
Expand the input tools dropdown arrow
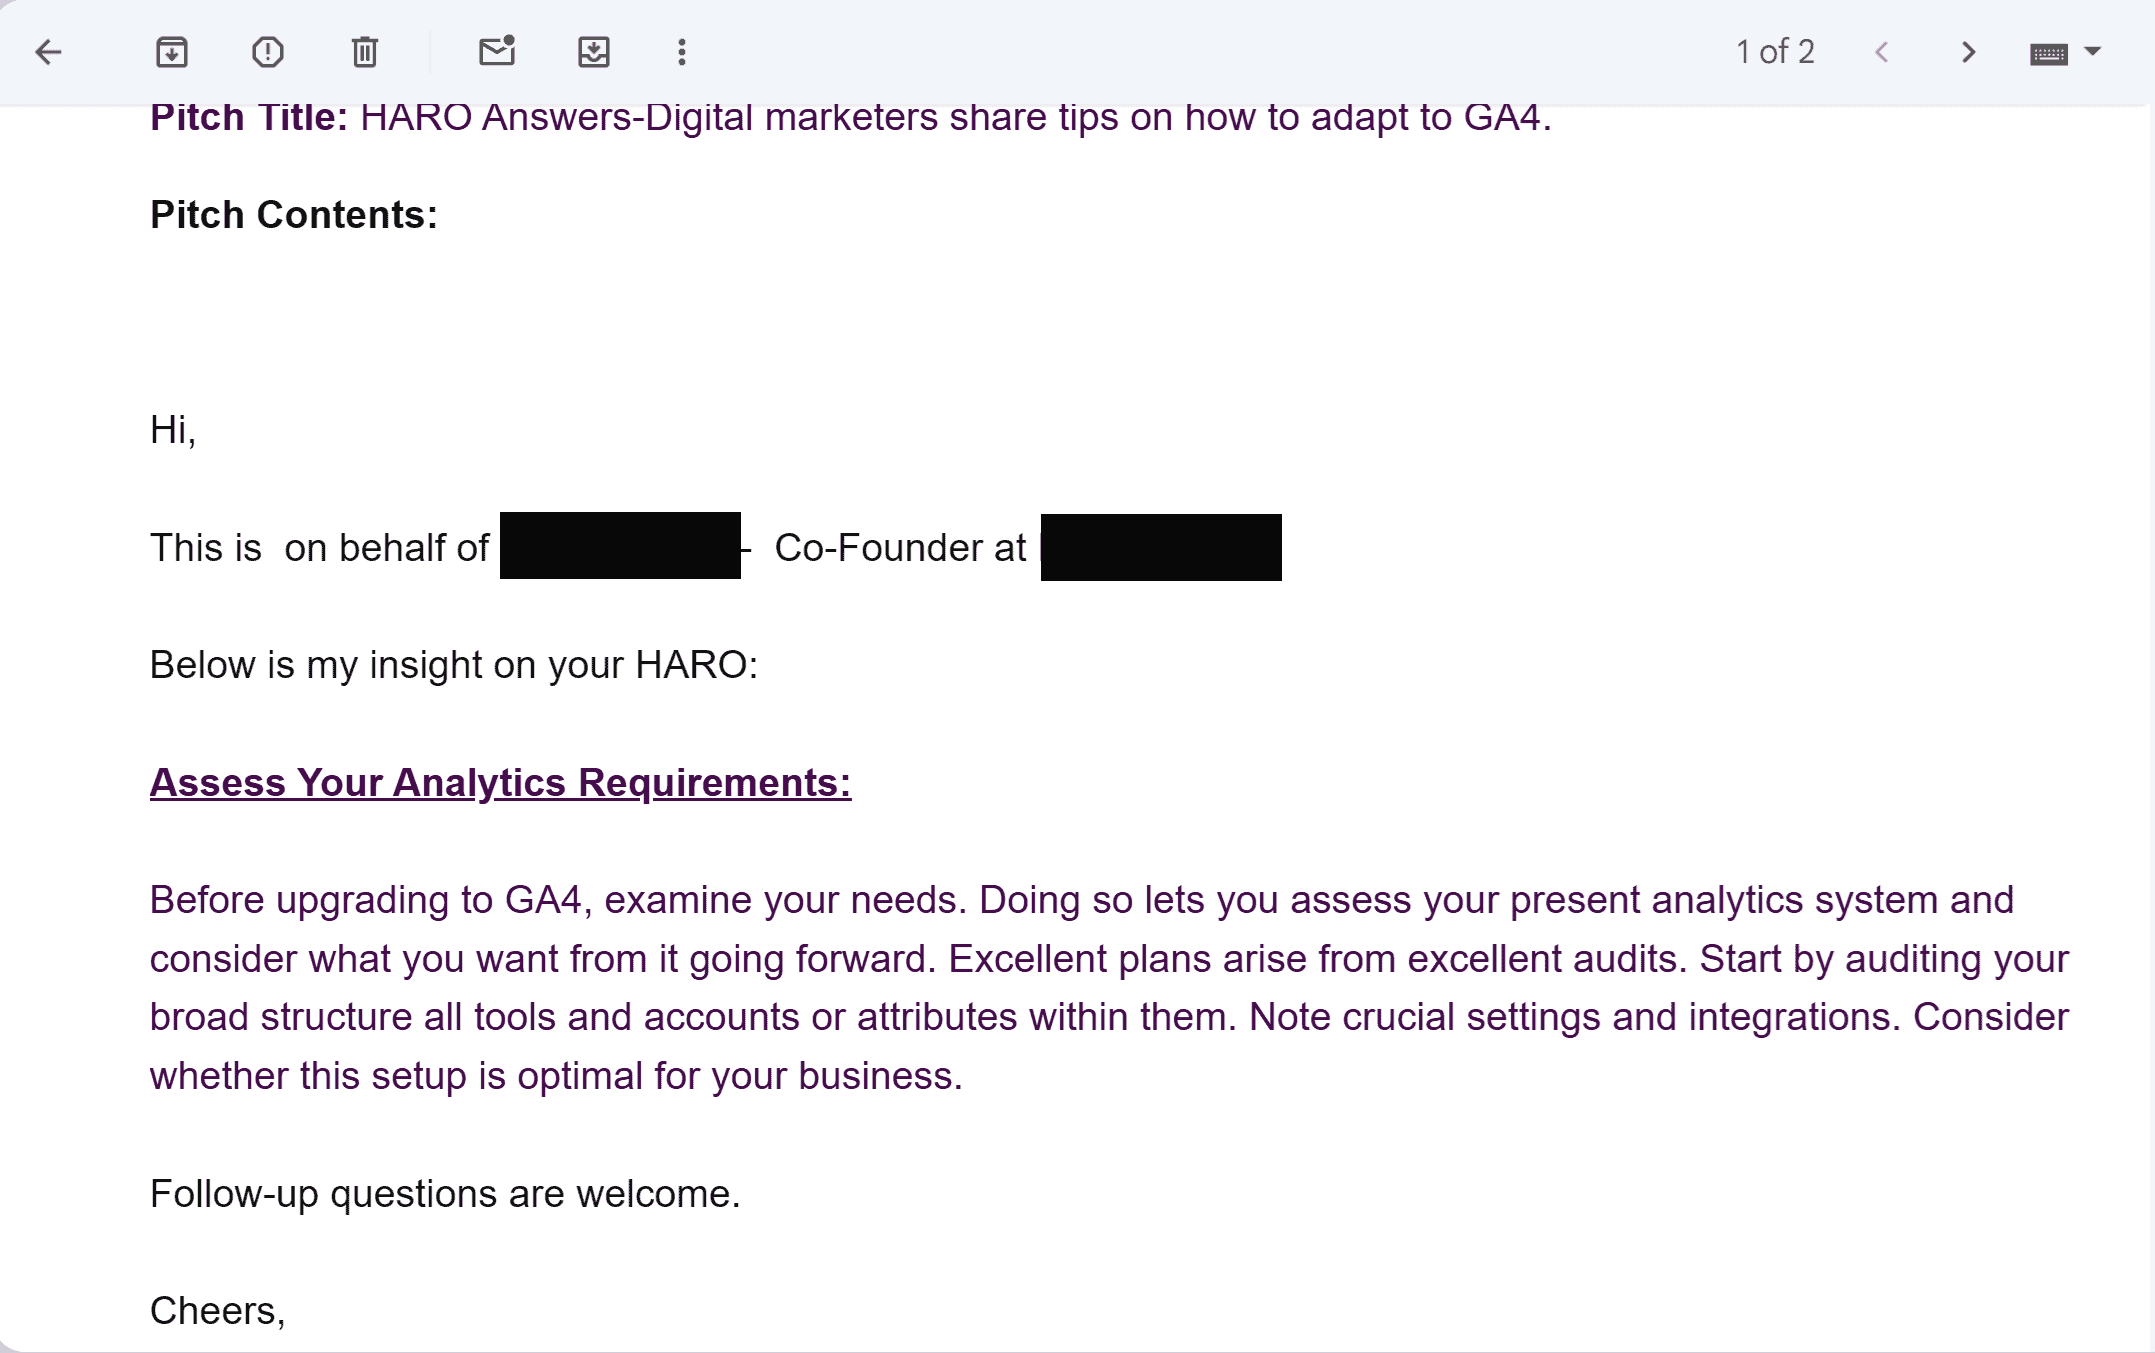pos(2093,51)
